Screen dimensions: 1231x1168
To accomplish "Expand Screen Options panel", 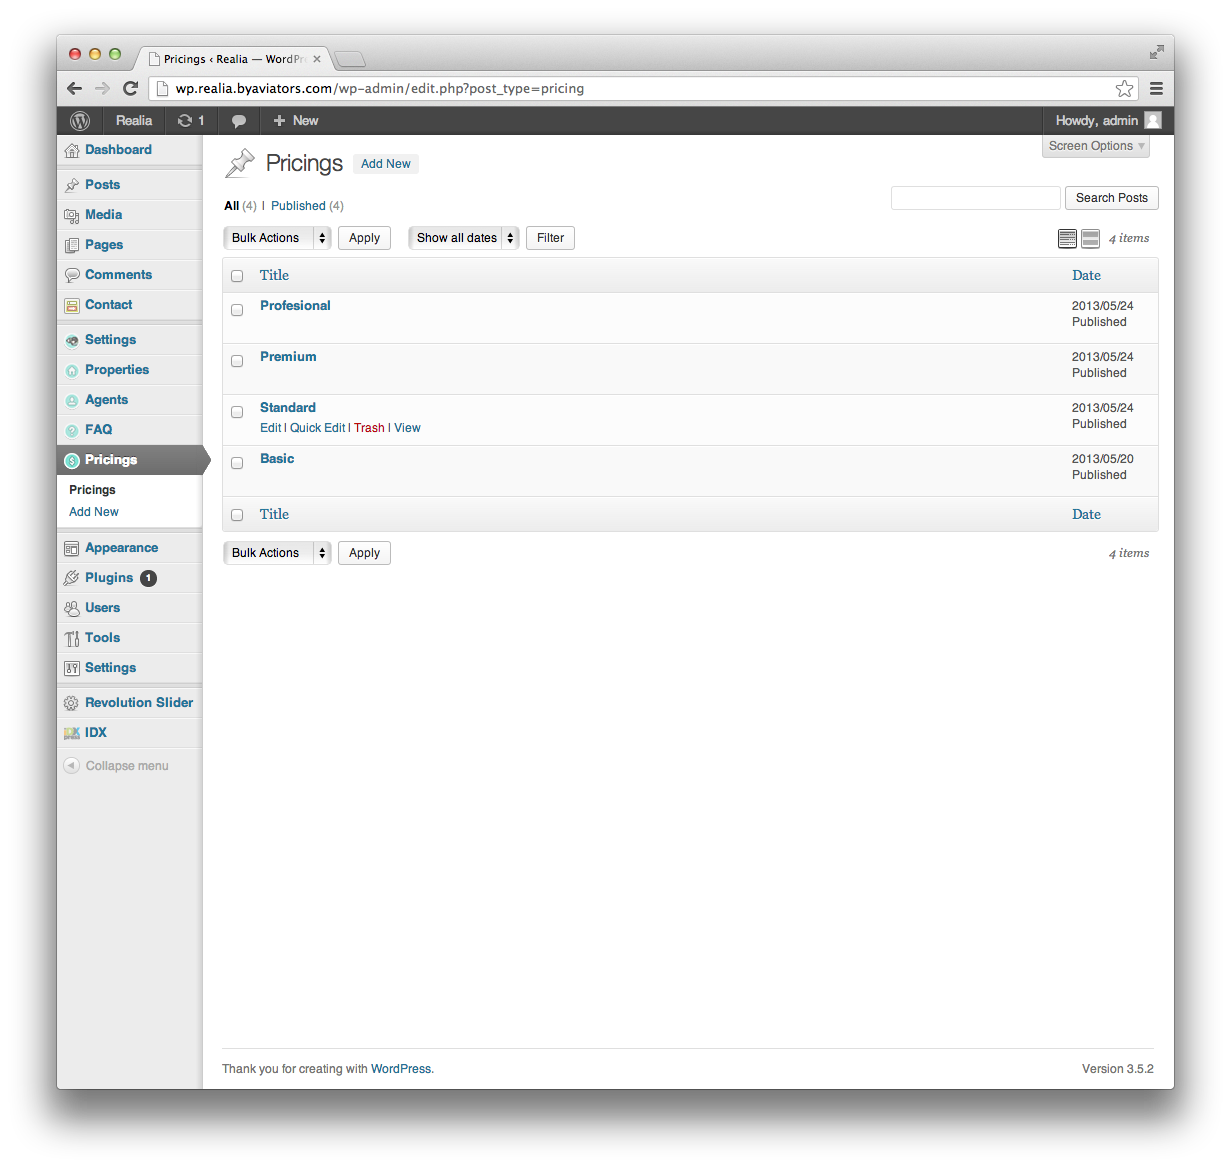I will point(1096,146).
